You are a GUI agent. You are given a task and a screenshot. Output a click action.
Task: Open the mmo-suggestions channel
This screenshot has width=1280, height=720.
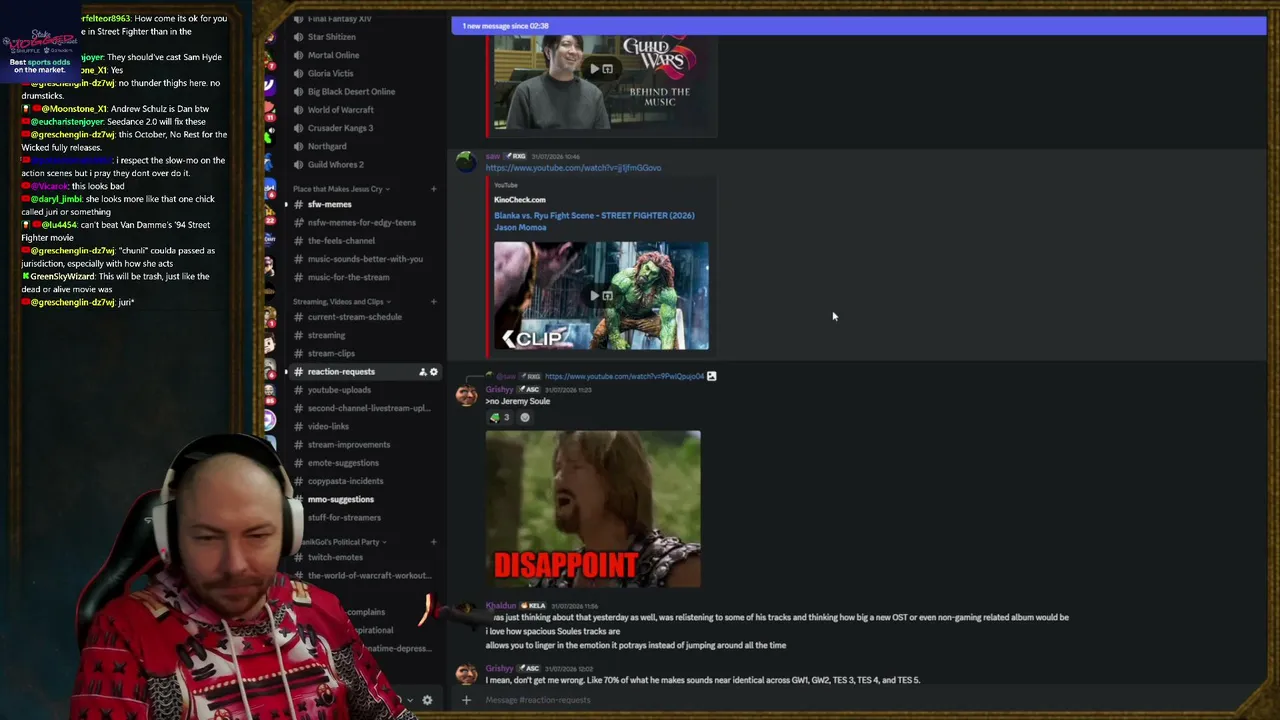pos(341,500)
